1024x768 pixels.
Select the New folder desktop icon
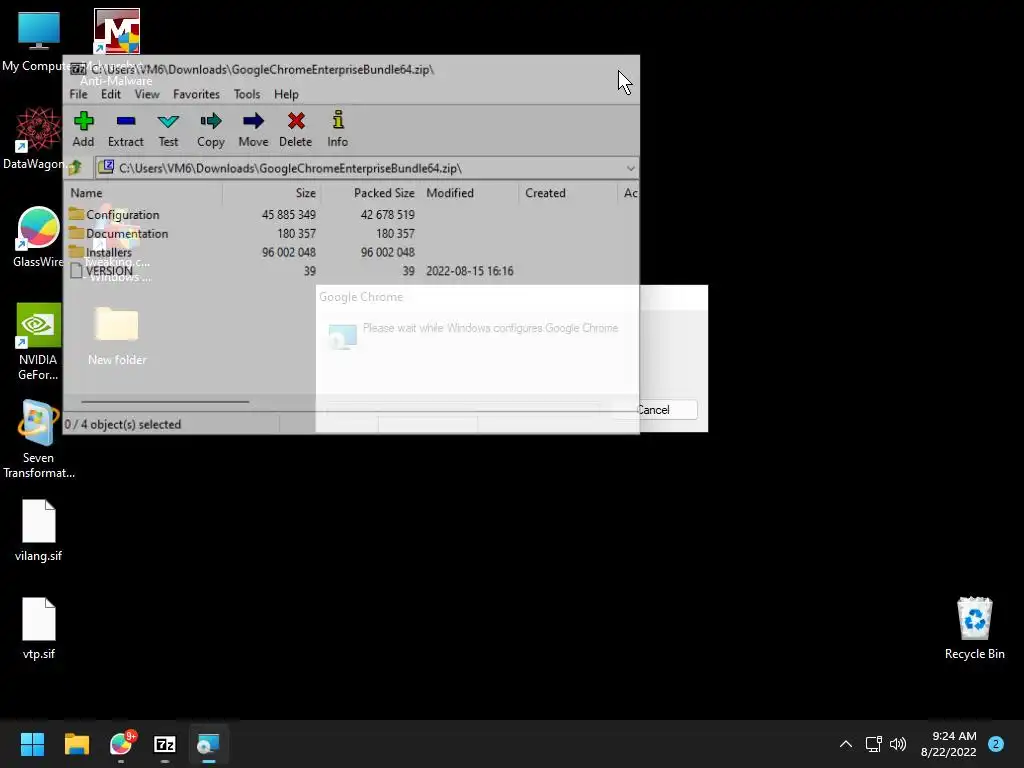point(117,336)
